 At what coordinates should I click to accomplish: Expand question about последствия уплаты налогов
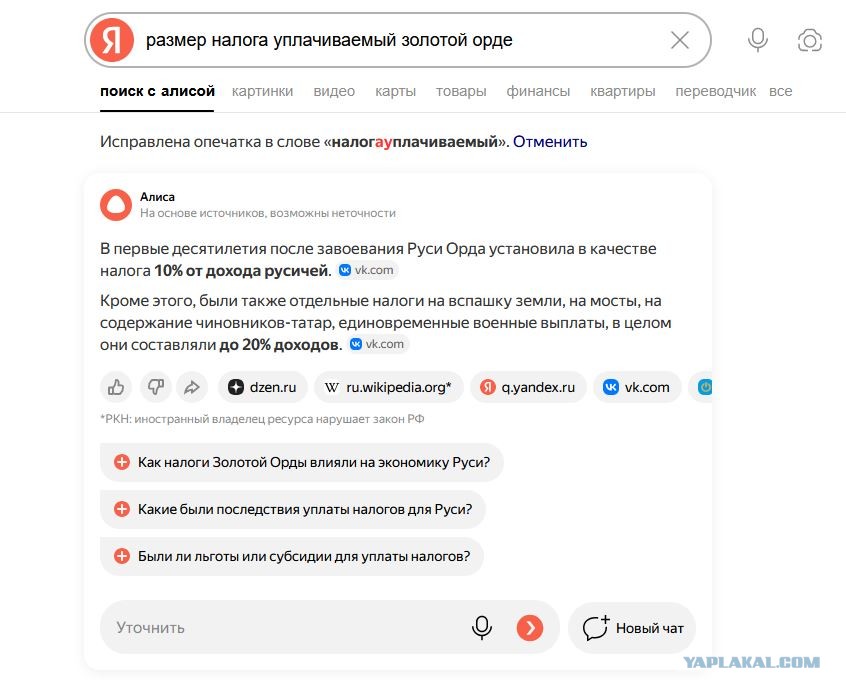pyautogui.click(x=293, y=509)
